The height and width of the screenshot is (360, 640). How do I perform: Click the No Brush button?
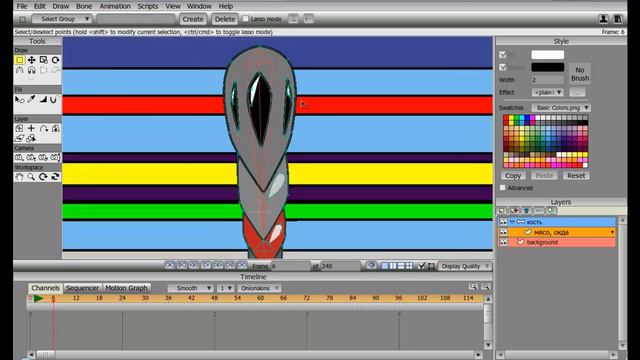(580, 74)
